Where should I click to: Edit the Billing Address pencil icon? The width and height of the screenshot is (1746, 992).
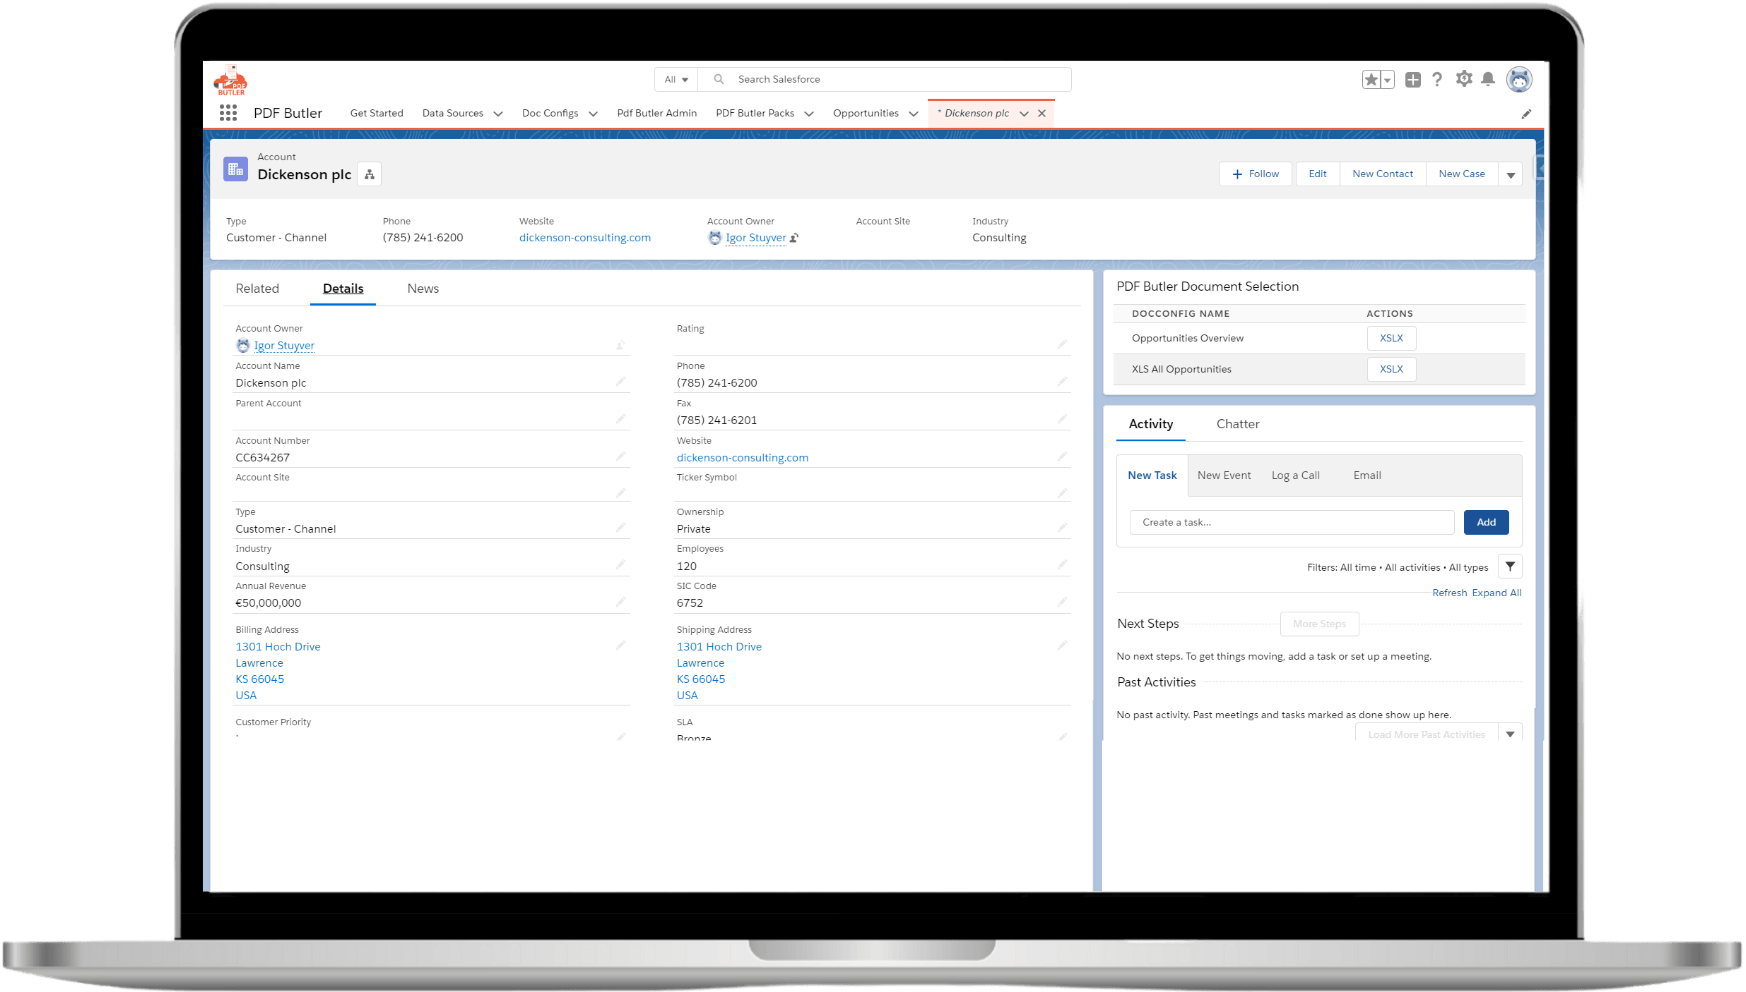click(620, 646)
